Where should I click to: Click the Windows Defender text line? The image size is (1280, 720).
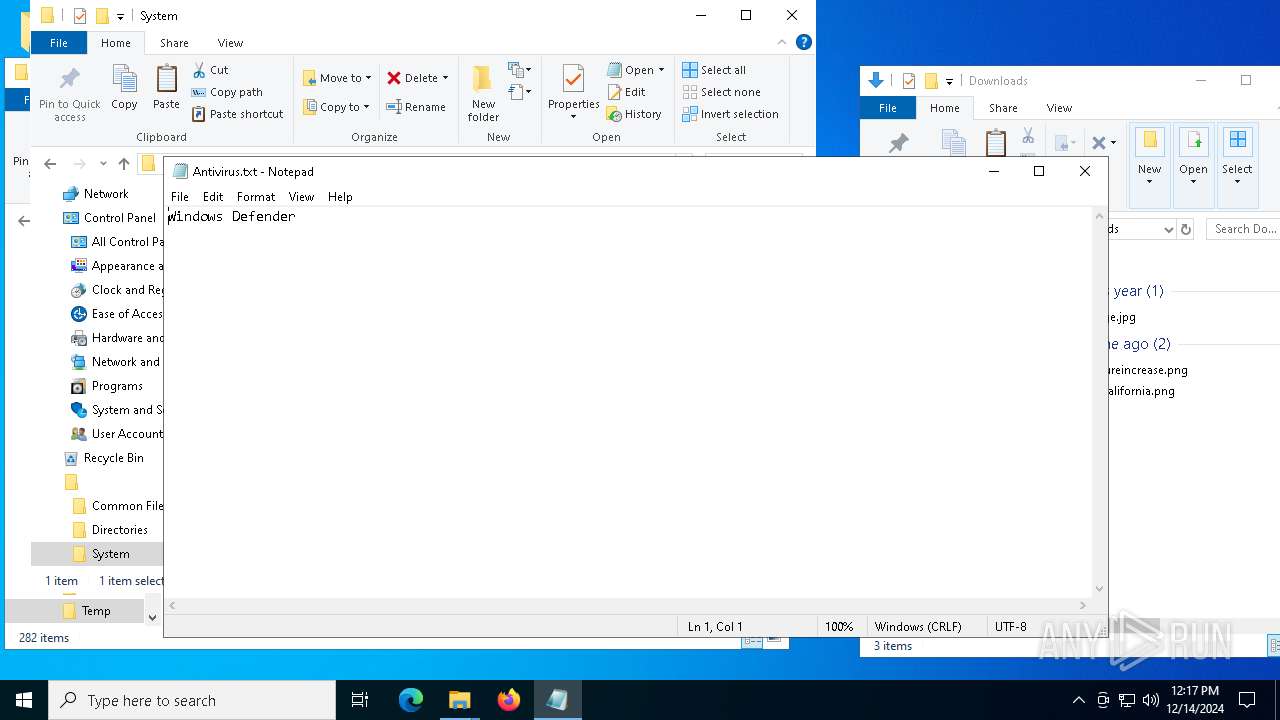[x=231, y=216]
